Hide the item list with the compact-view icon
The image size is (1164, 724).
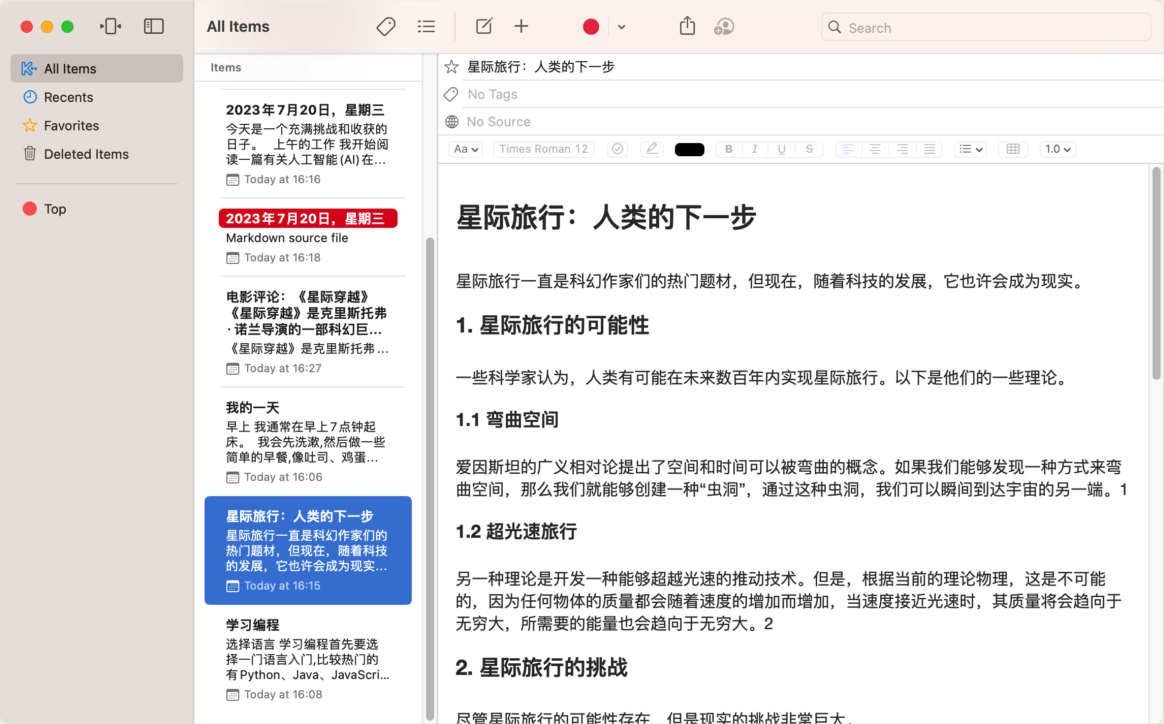coord(110,27)
